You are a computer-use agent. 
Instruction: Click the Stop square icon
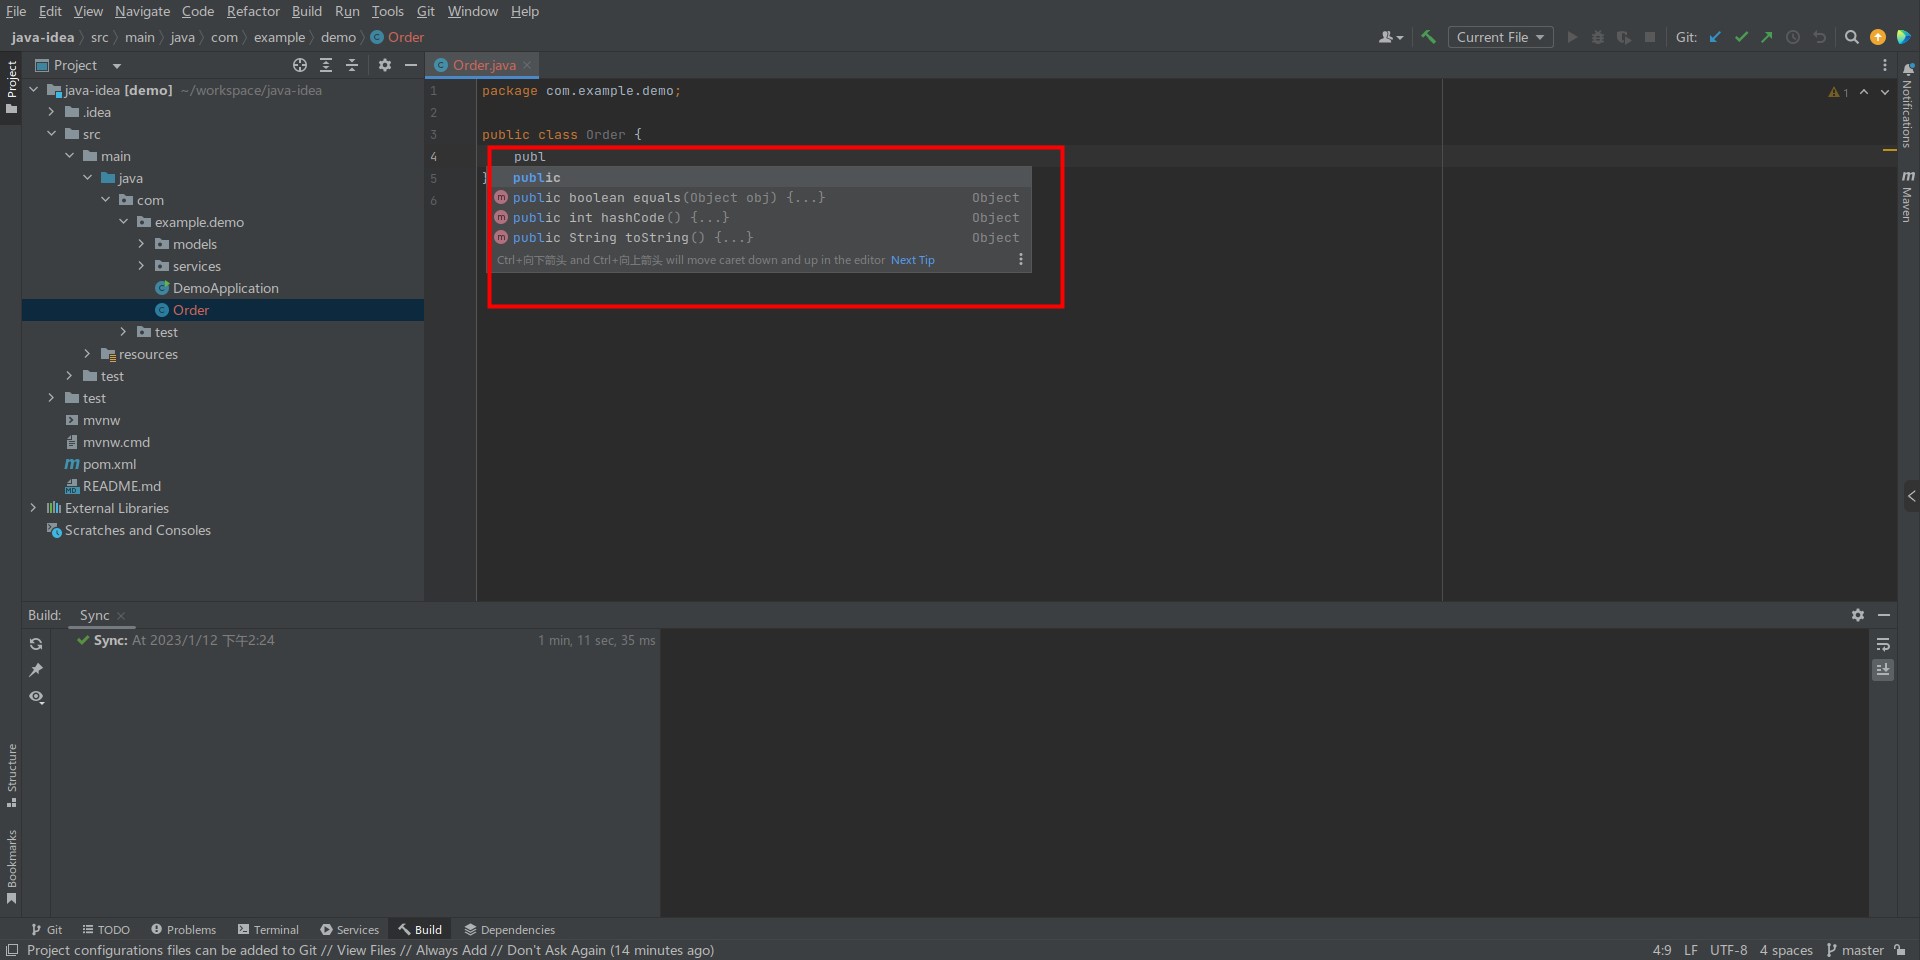point(1650,37)
